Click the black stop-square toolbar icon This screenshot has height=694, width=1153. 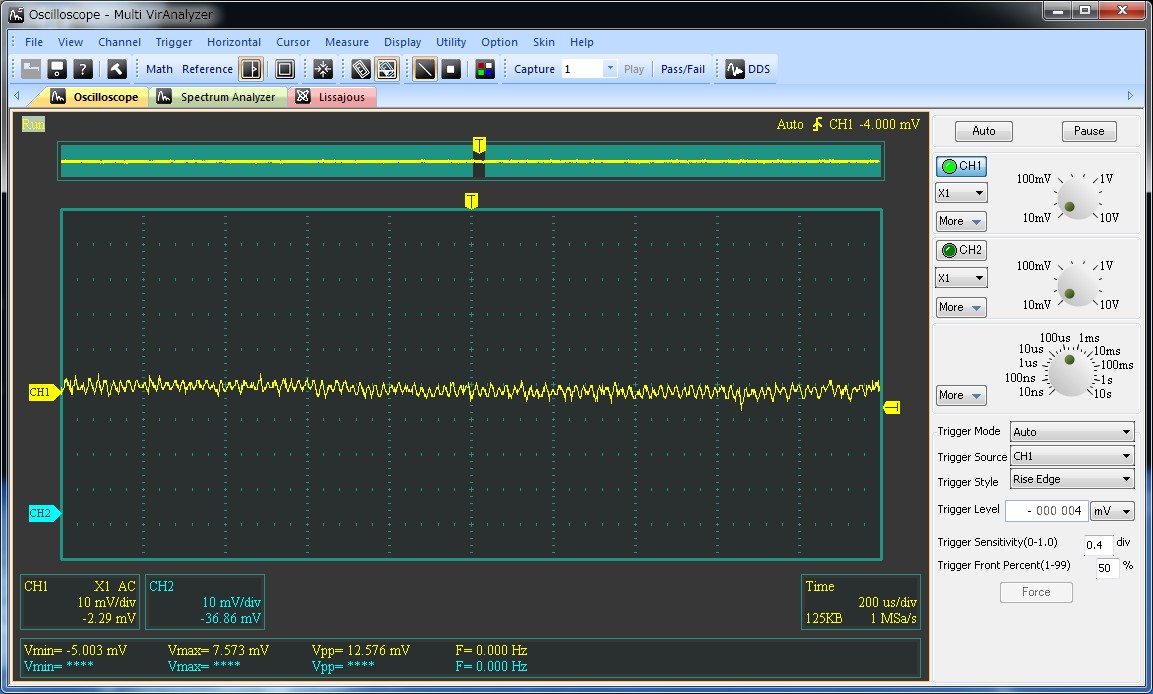[x=451, y=69]
